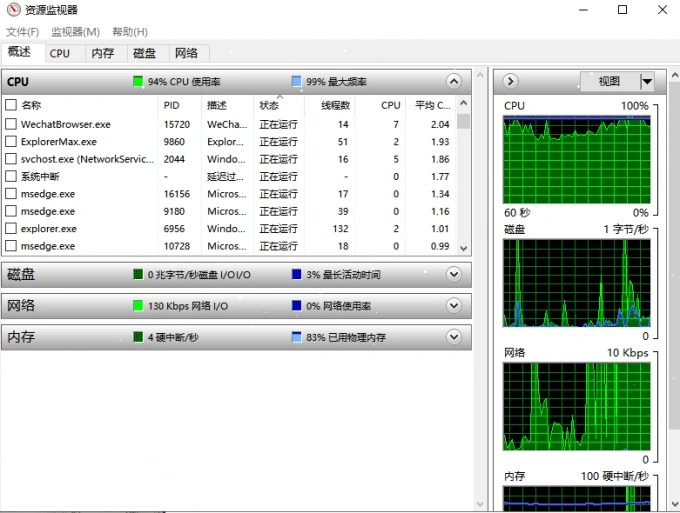Click average CPU value 2.04
This screenshot has height=513, width=680.
(440, 124)
